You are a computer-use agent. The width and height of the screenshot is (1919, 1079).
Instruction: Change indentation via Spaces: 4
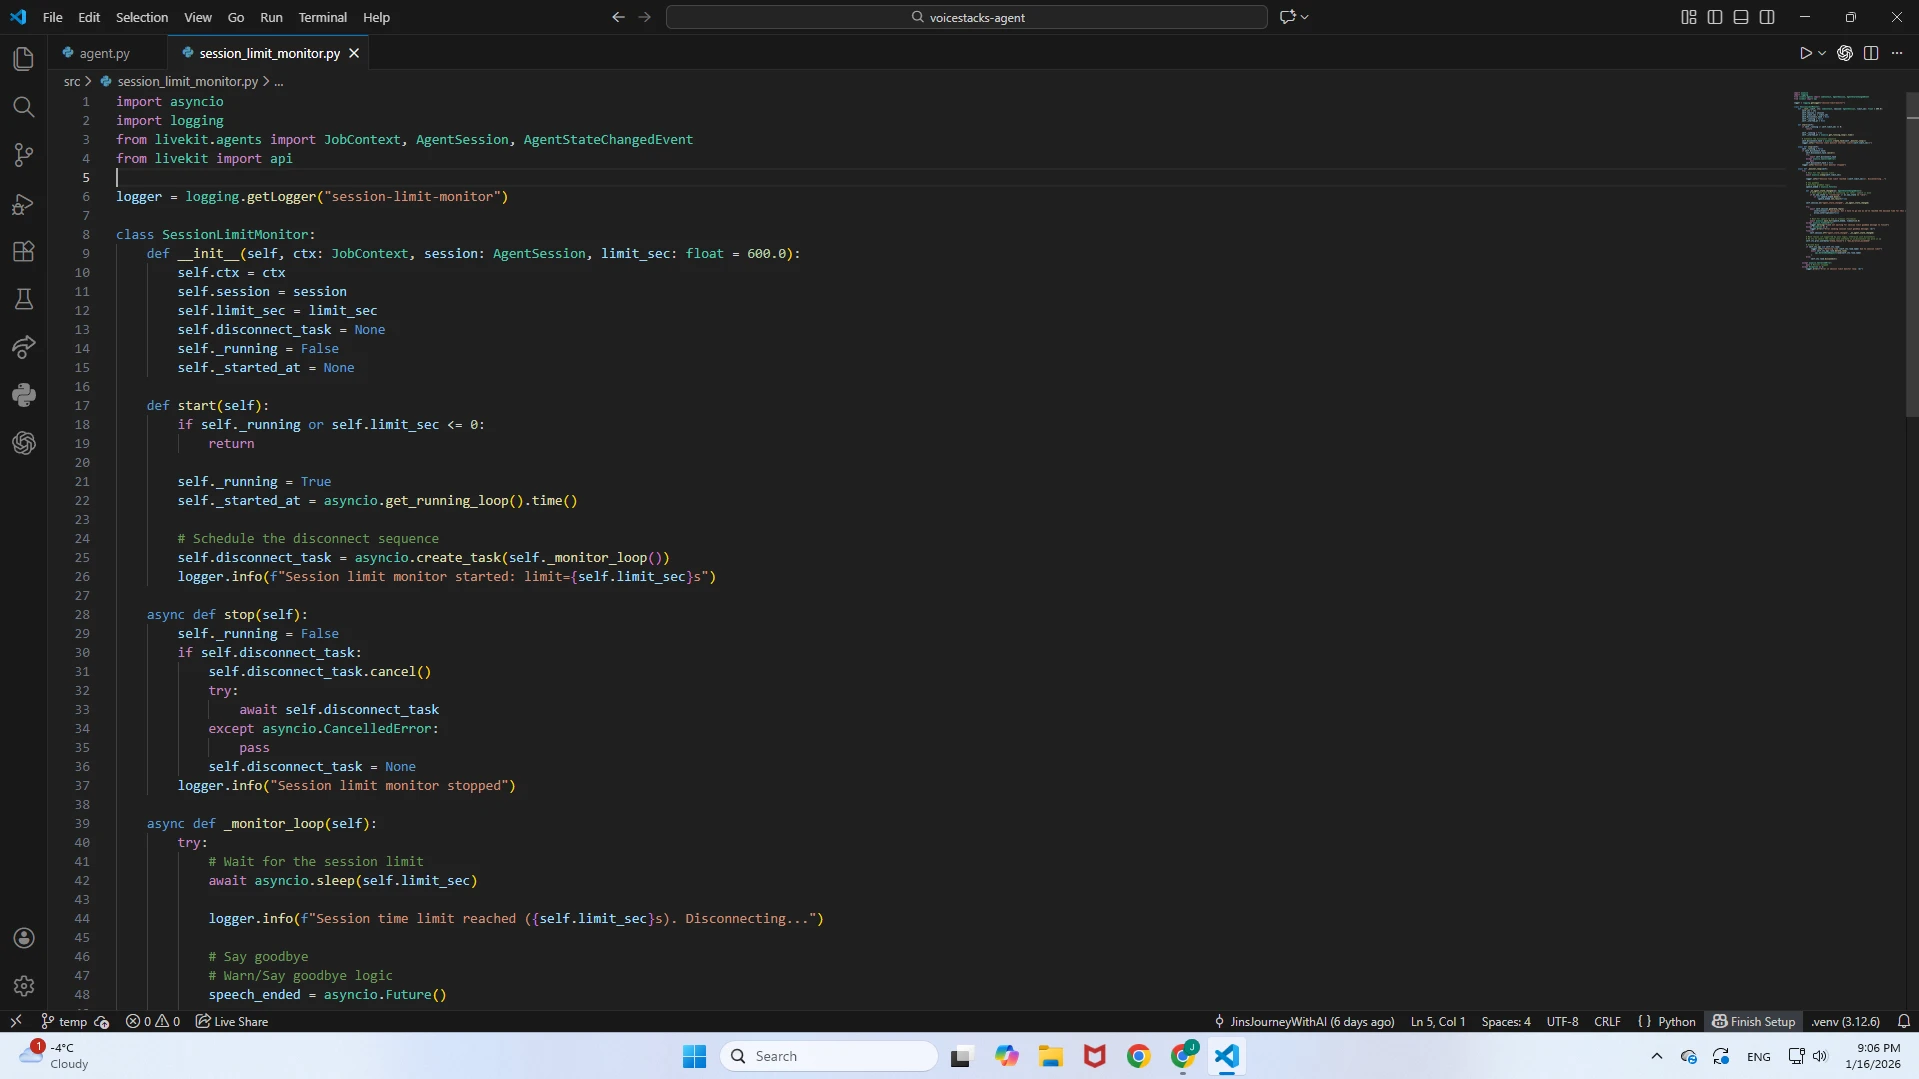pyautogui.click(x=1505, y=1022)
